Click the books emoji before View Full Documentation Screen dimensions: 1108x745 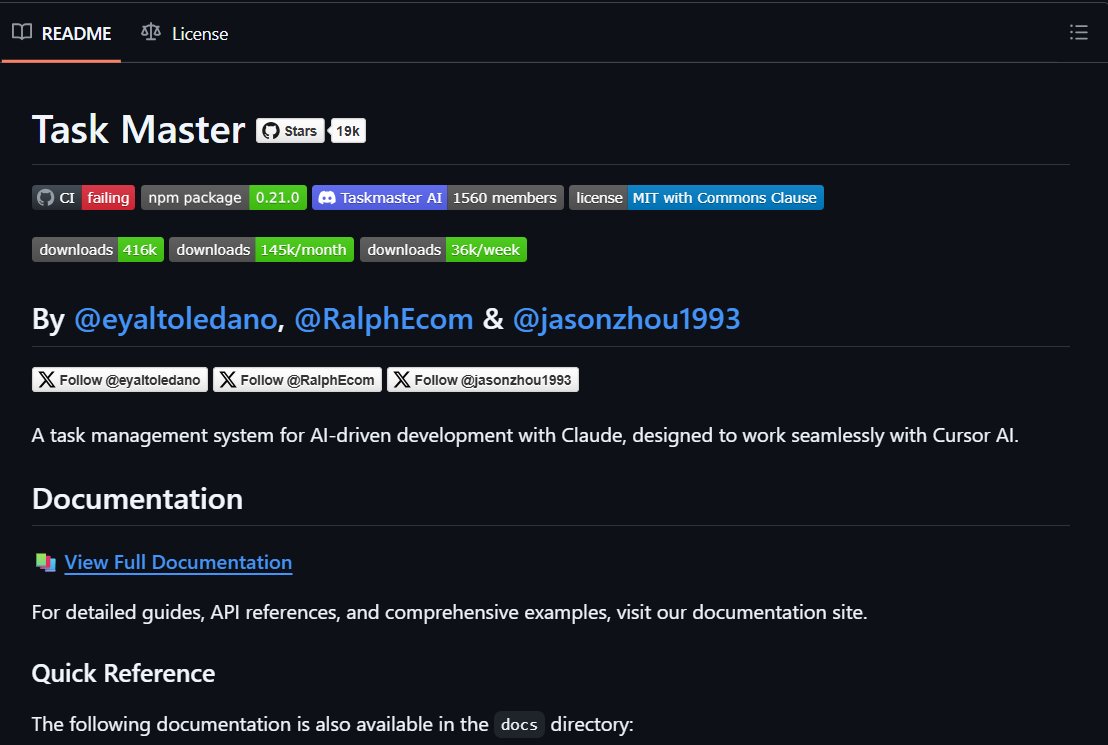[x=45, y=563]
